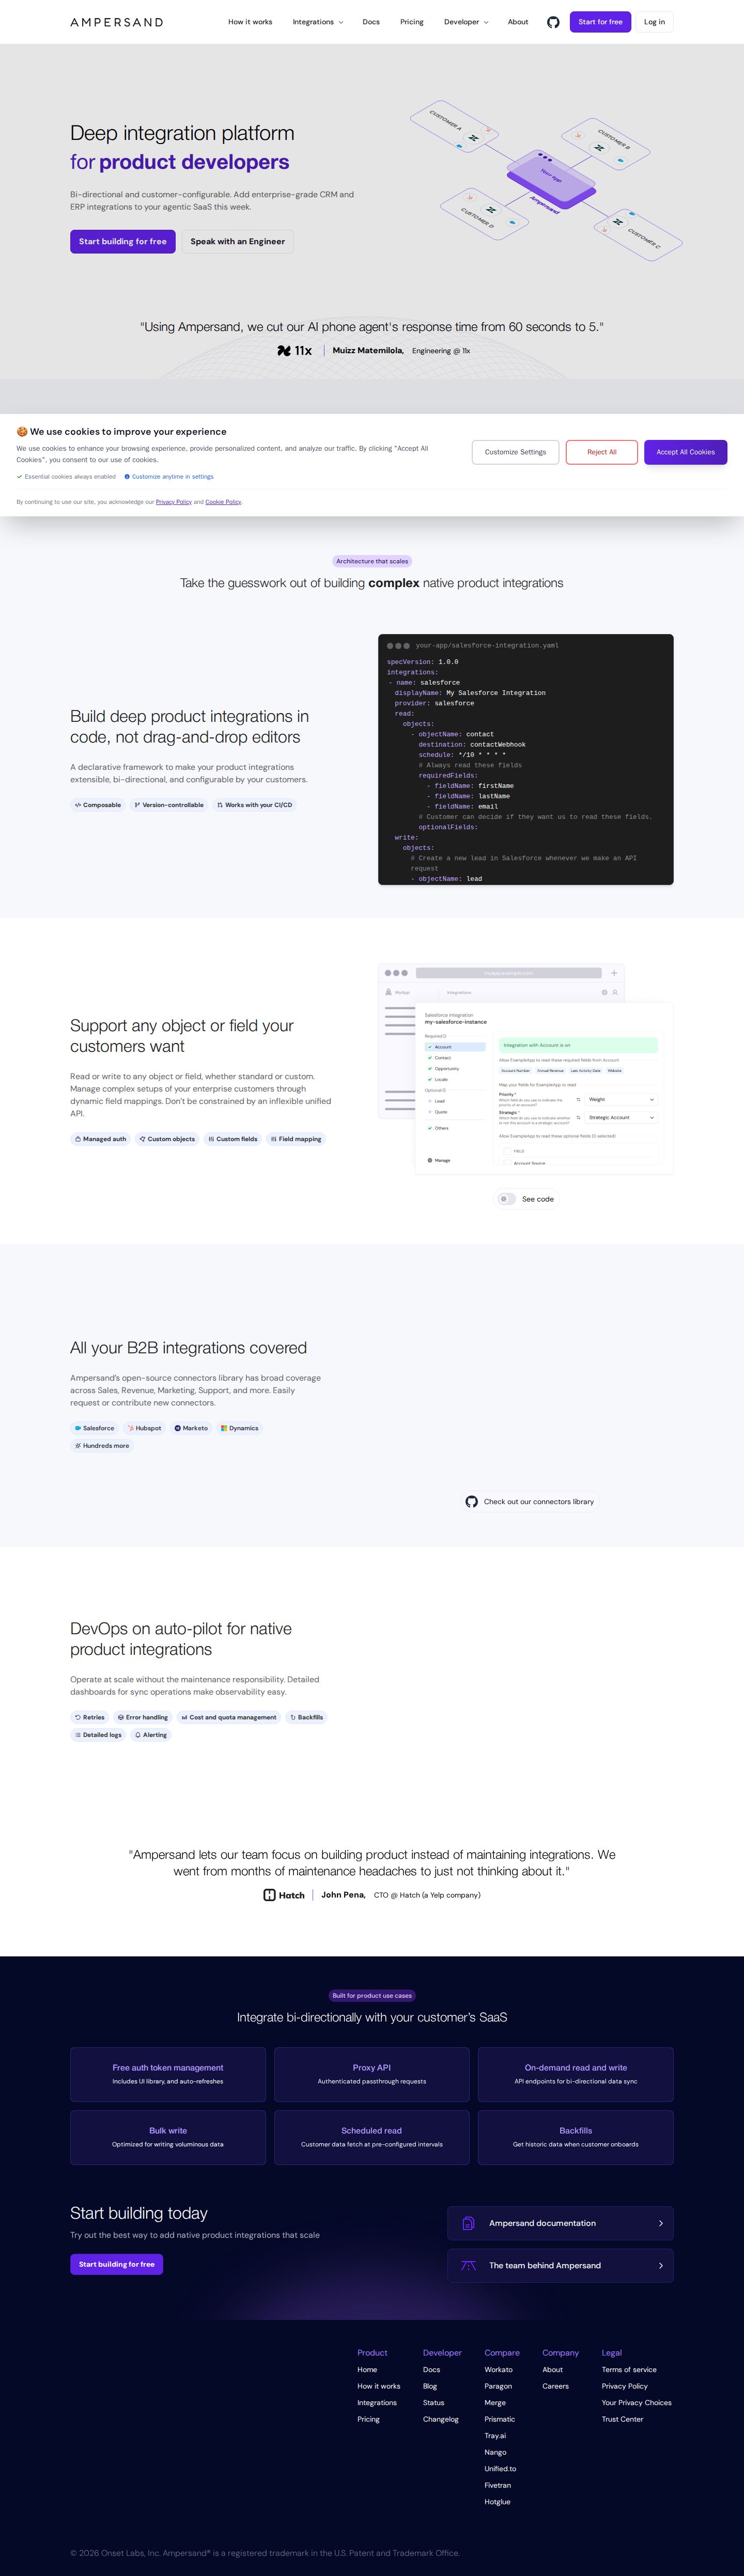Viewport: 744px width, 2576px height.
Task: Click the bottom Start building for free button
Action: (117, 2265)
